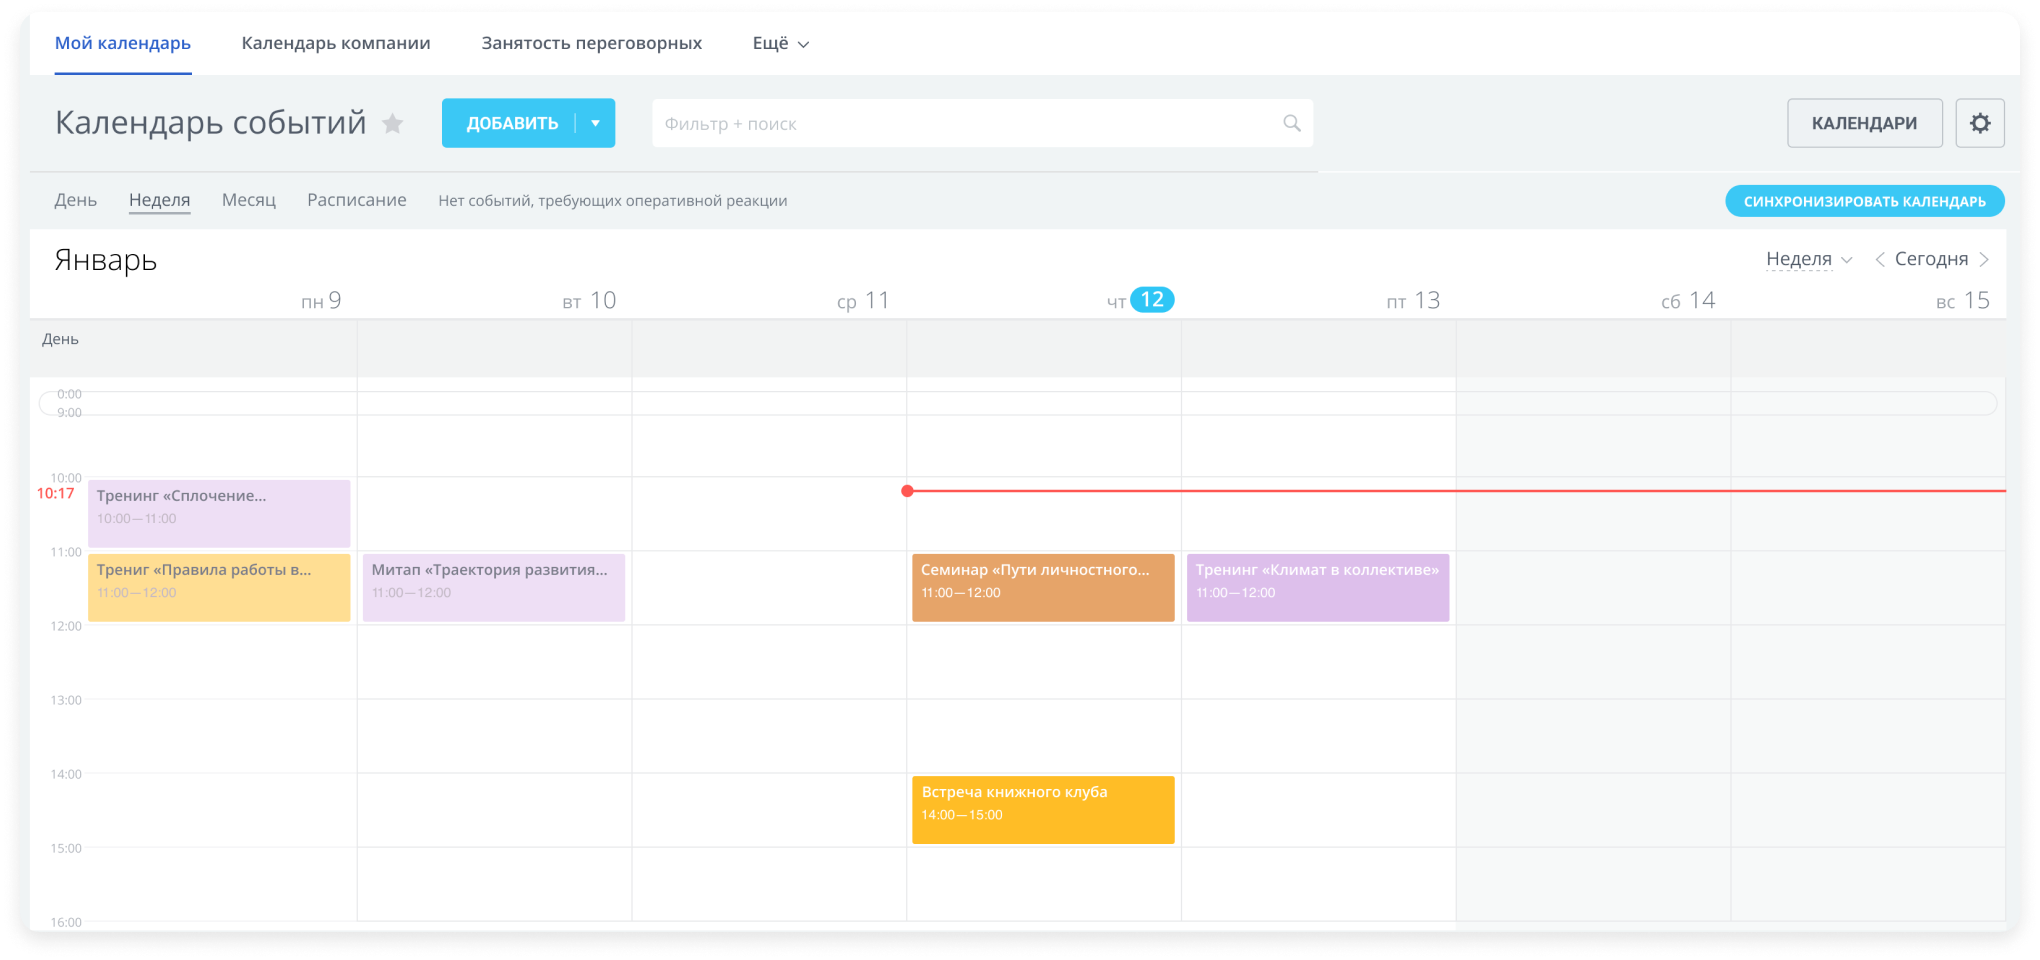Image resolution: width=2040 pixels, height=960 pixels.
Task: Select Sunday вс 15 header
Action: [1963, 300]
